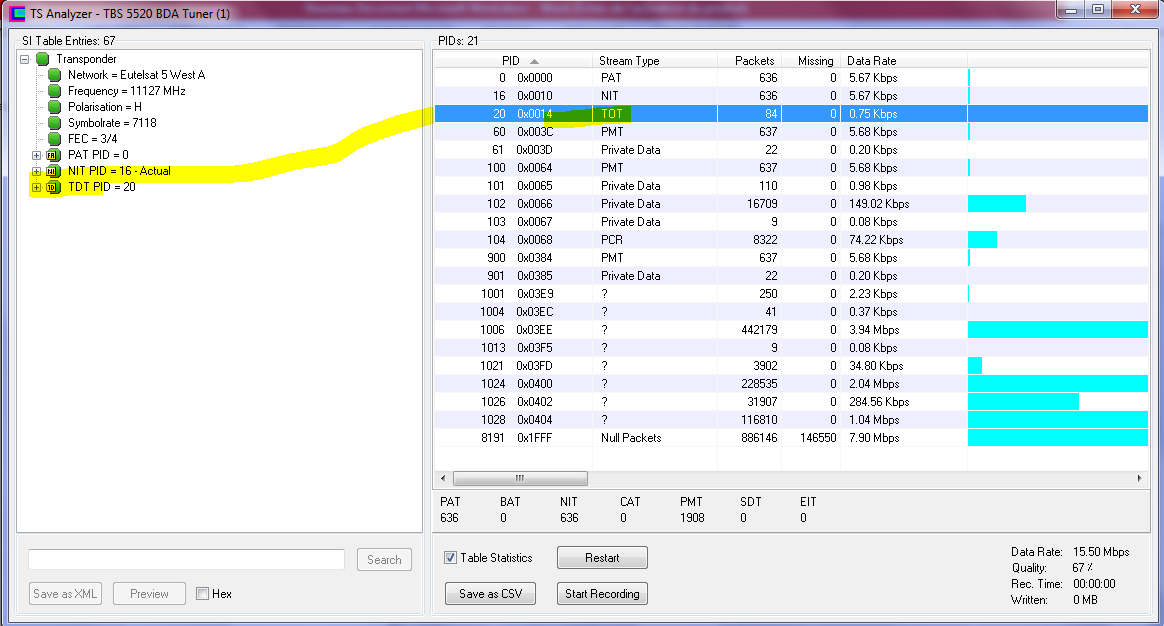The image size is (1164, 626).
Task: Expand the TDT PID = 20 node
Action: pyautogui.click(x=37, y=187)
